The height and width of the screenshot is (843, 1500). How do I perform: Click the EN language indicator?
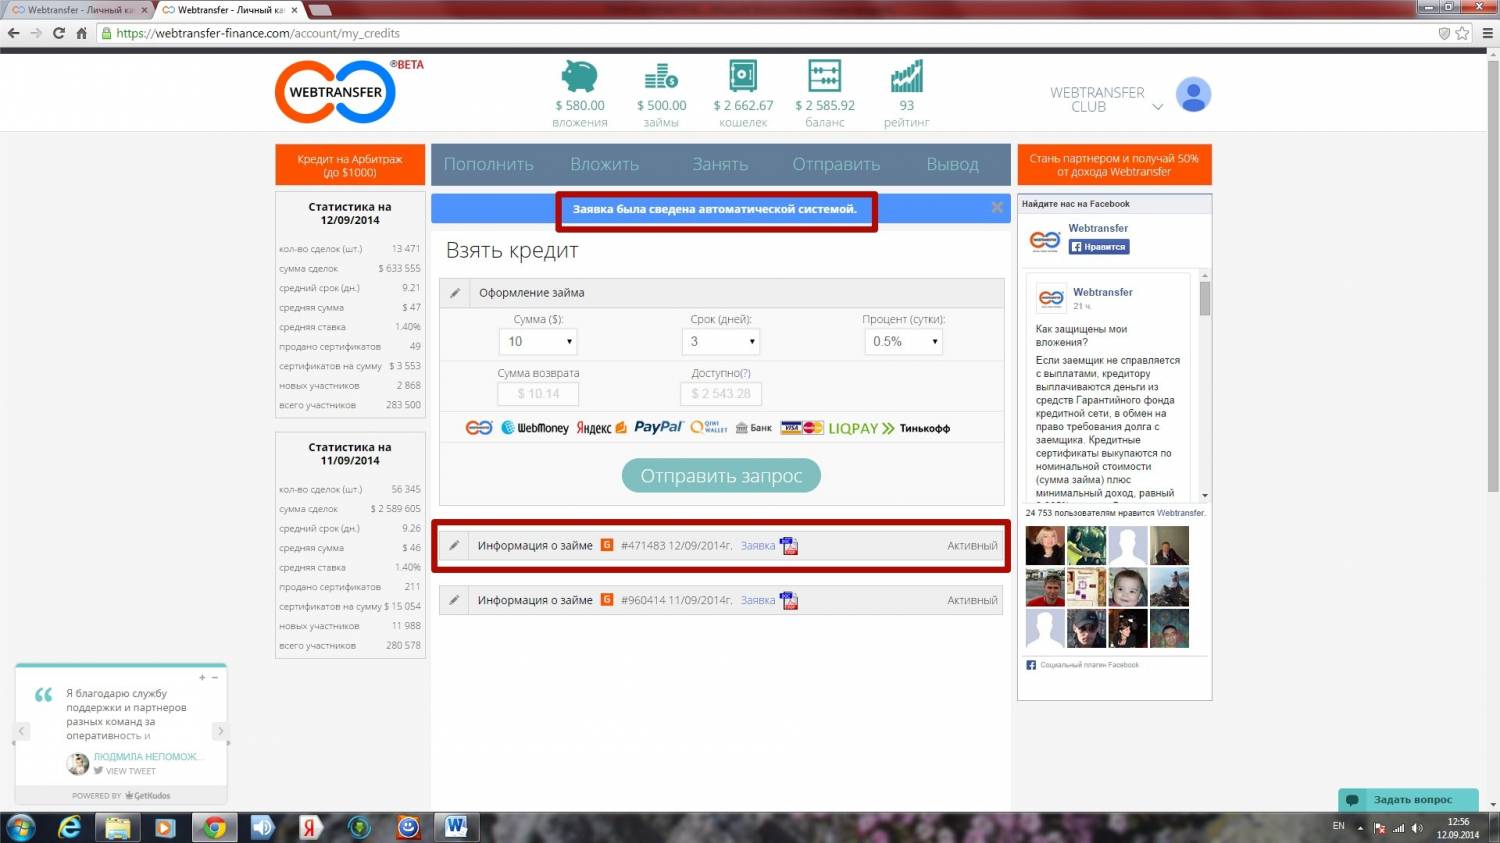1338,826
